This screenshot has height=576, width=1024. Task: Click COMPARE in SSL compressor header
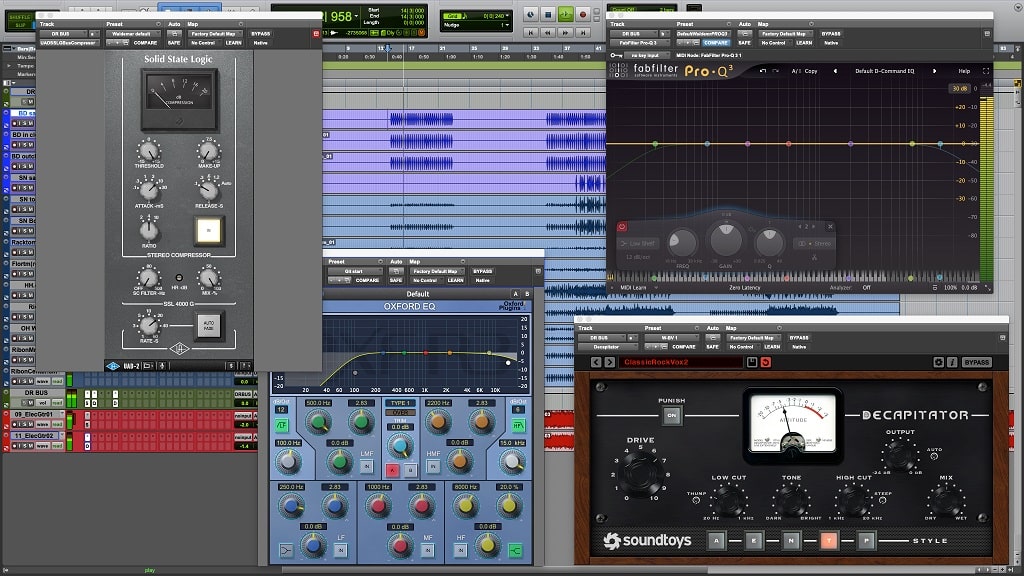pos(145,42)
